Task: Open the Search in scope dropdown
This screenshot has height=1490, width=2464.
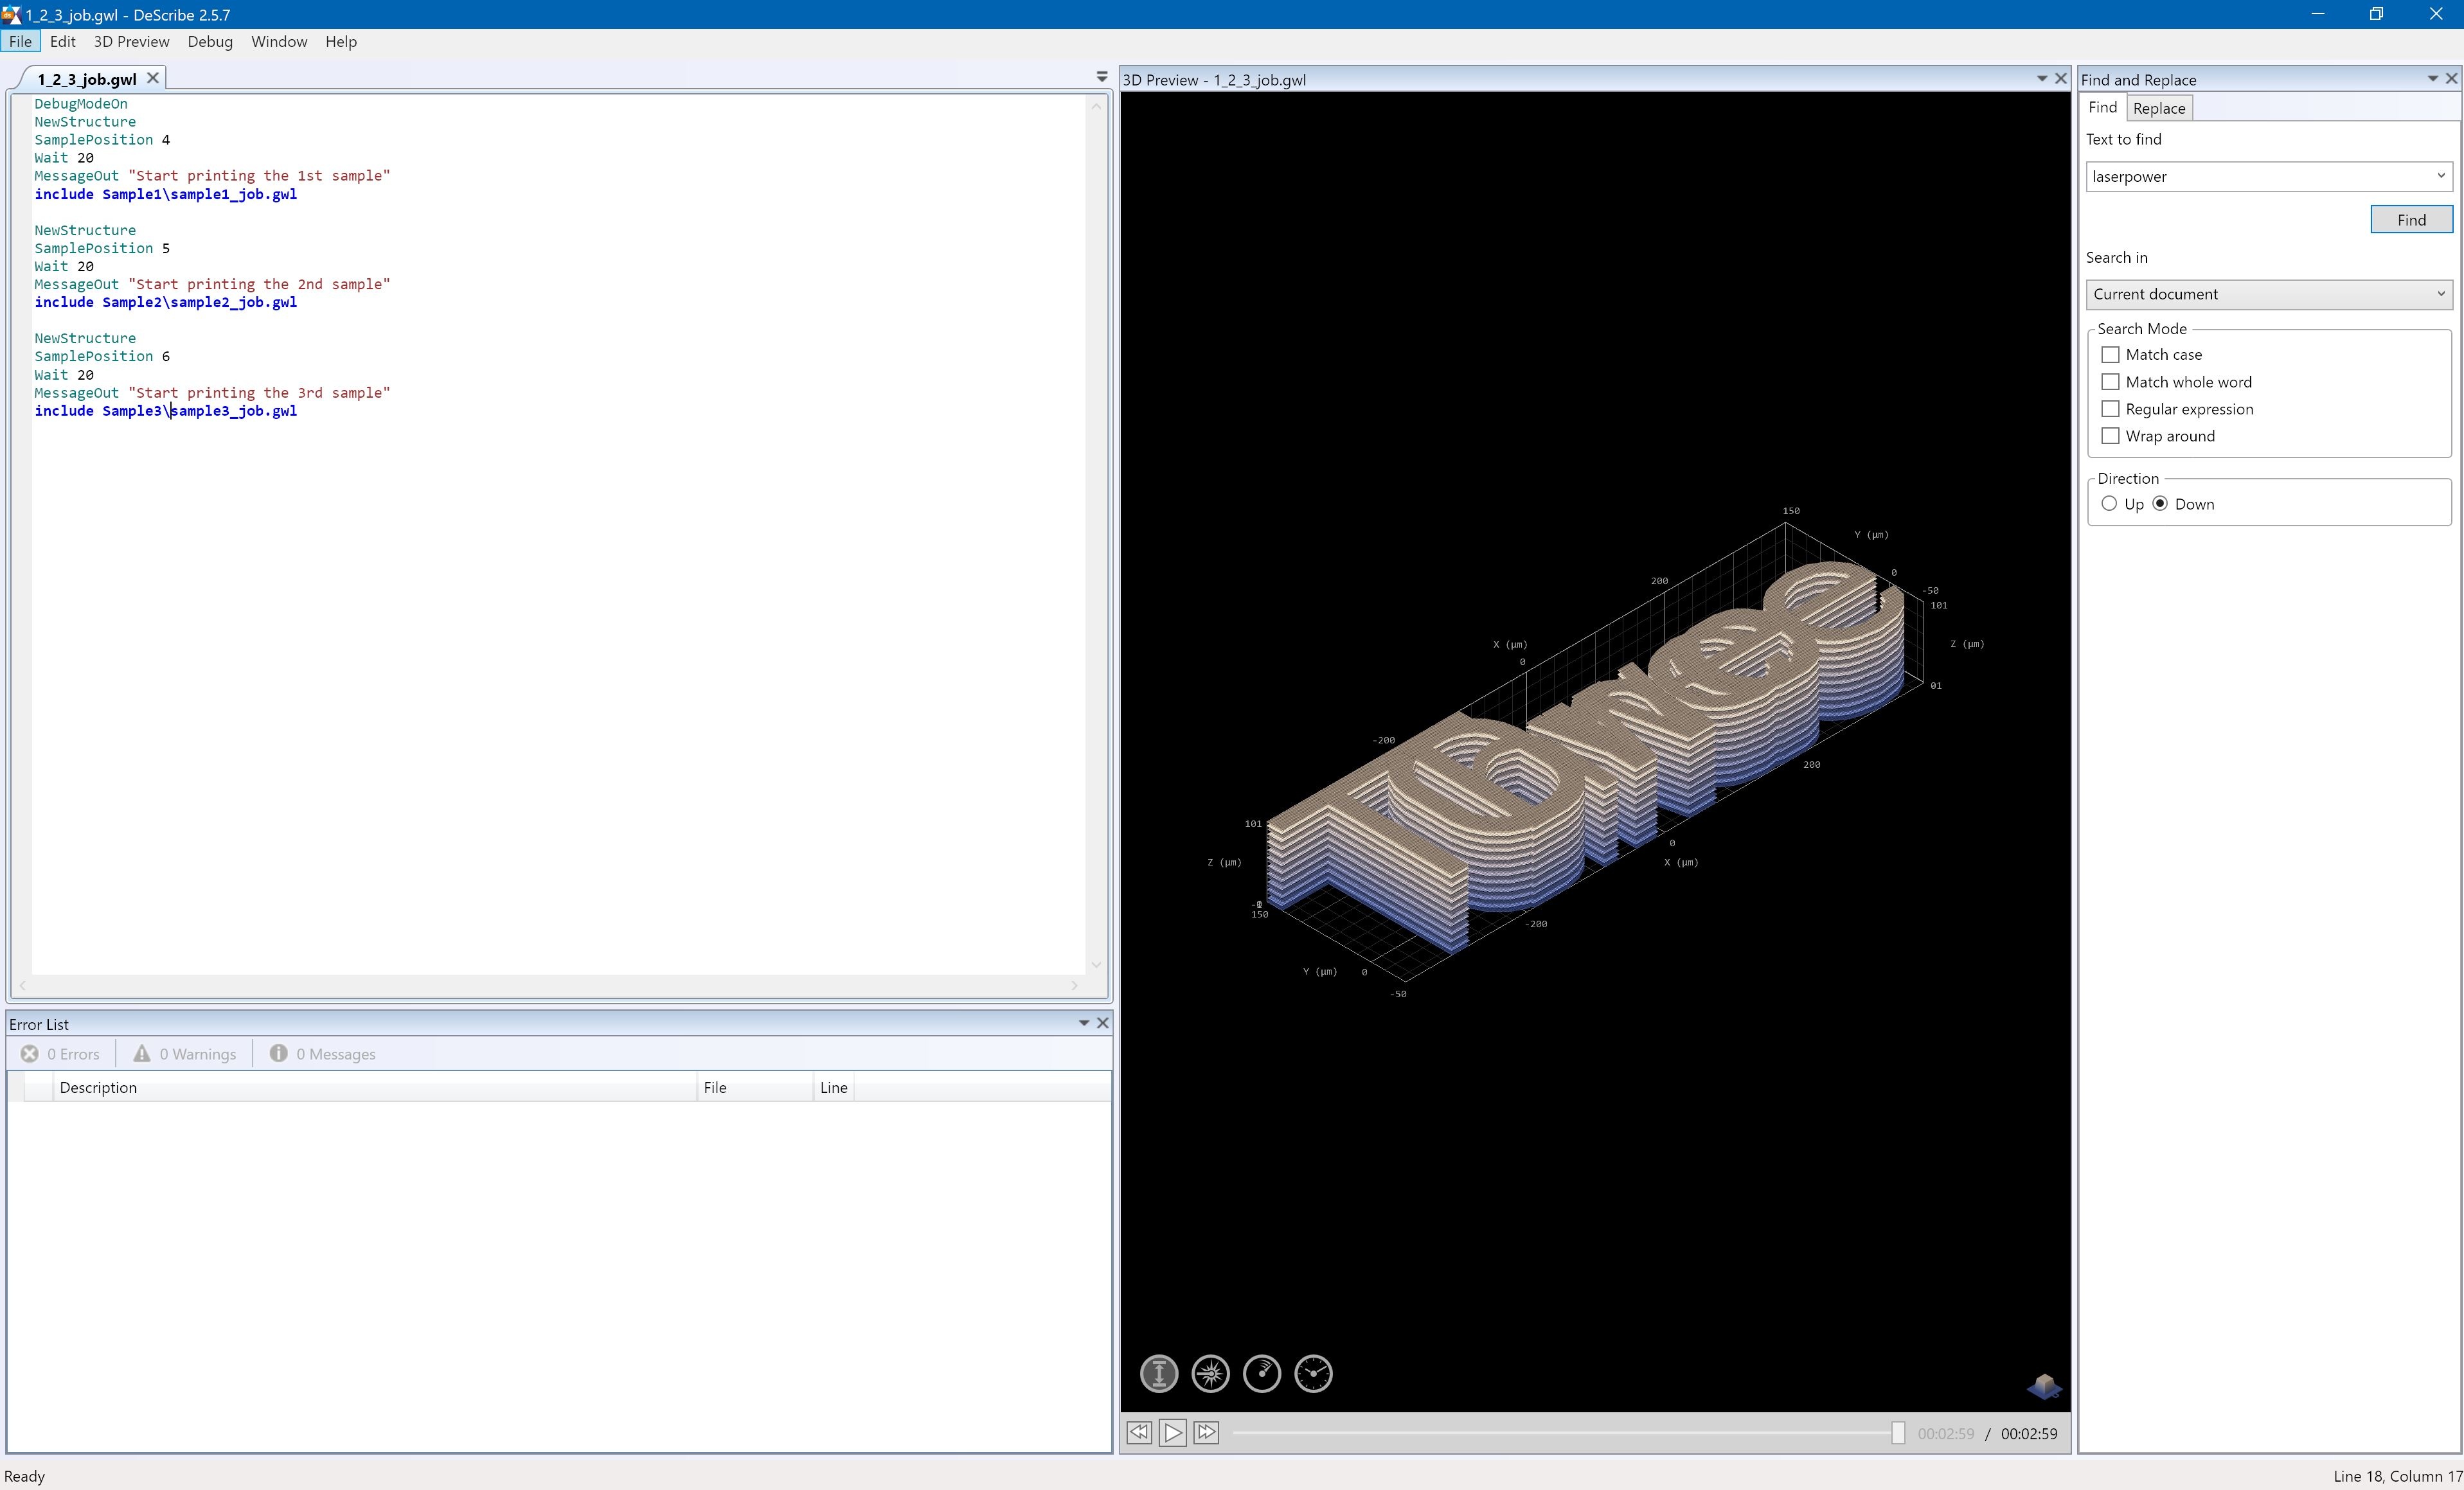Action: (x=2440, y=294)
